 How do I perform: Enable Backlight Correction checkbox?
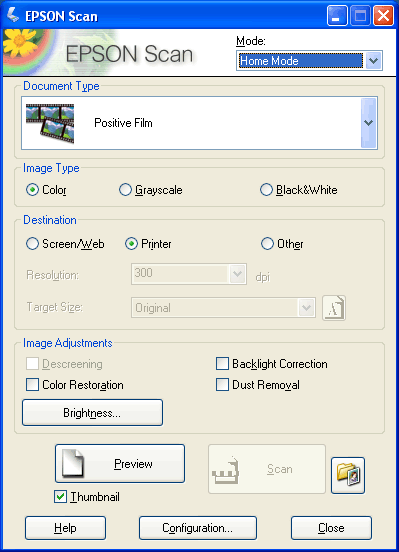(222, 364)
